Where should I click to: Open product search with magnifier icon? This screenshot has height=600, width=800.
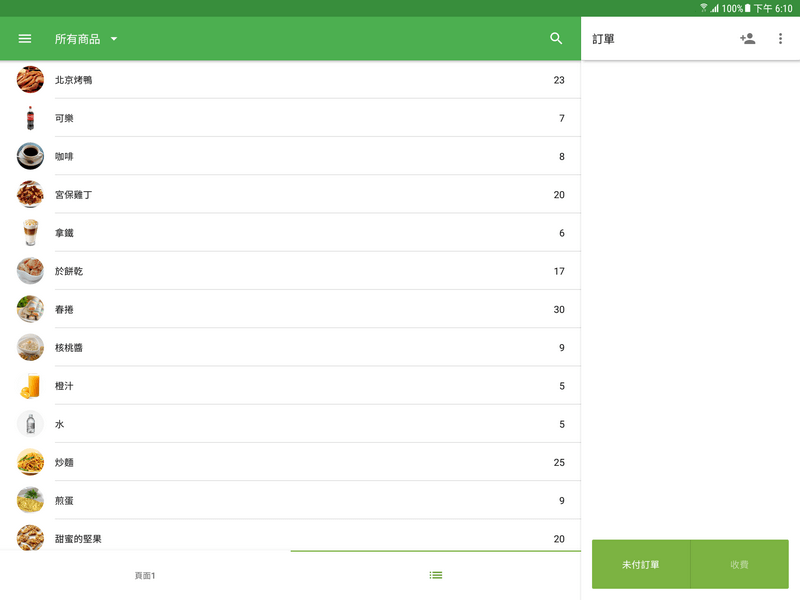tap(557, 39)
